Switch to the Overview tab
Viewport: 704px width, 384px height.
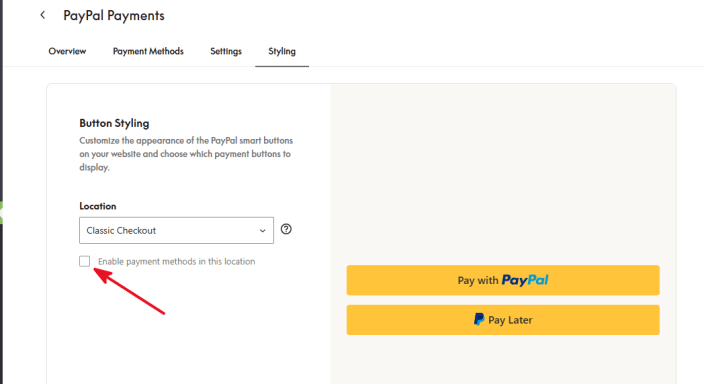pyautogui.click(x=67, y=51)
